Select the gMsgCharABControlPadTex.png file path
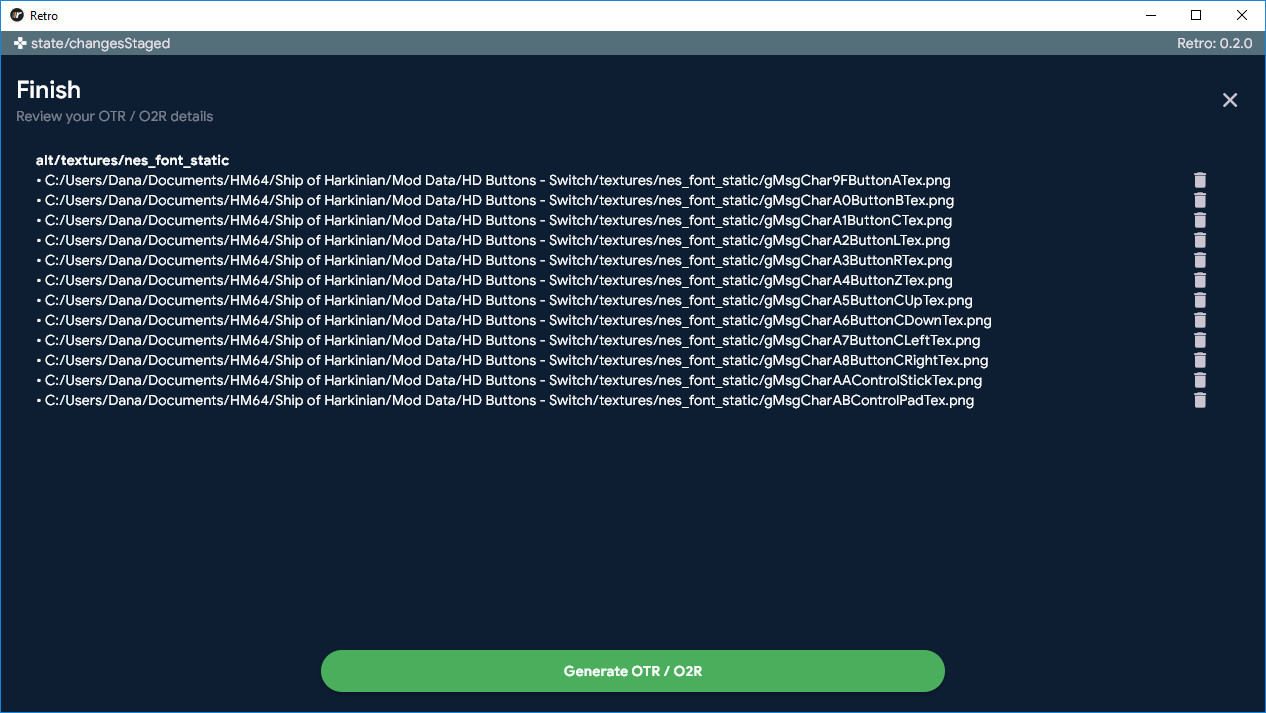This screenshot has width=1266, height=713. (510, 400)
